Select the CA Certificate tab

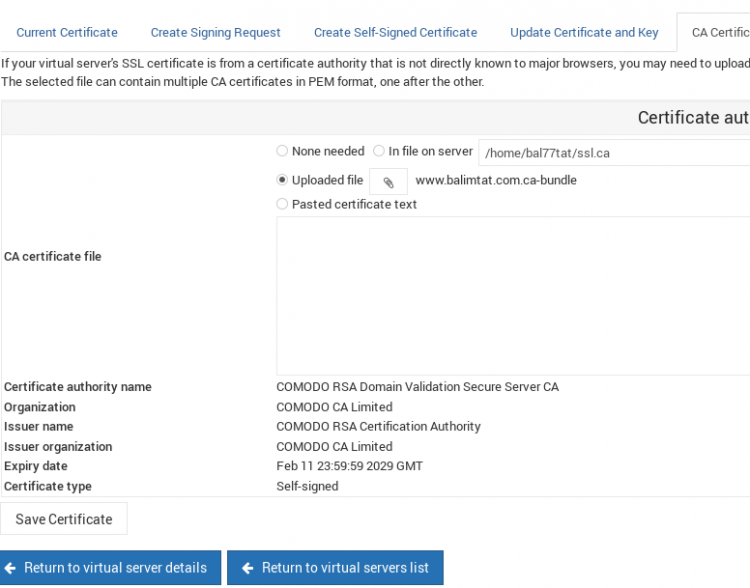719,33
